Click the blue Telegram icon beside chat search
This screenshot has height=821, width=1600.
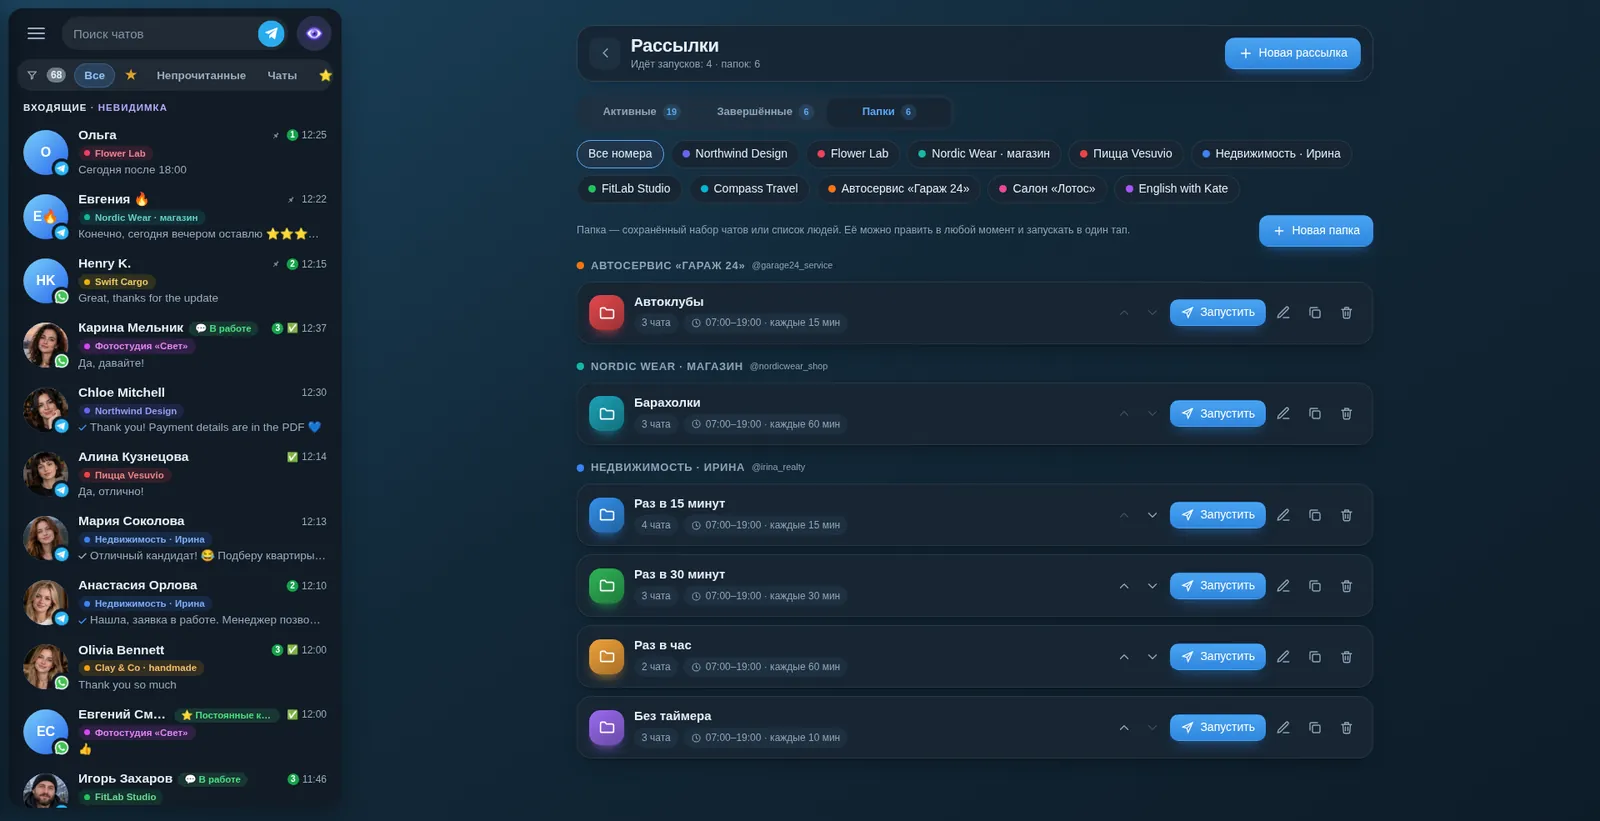coord(271,34)
